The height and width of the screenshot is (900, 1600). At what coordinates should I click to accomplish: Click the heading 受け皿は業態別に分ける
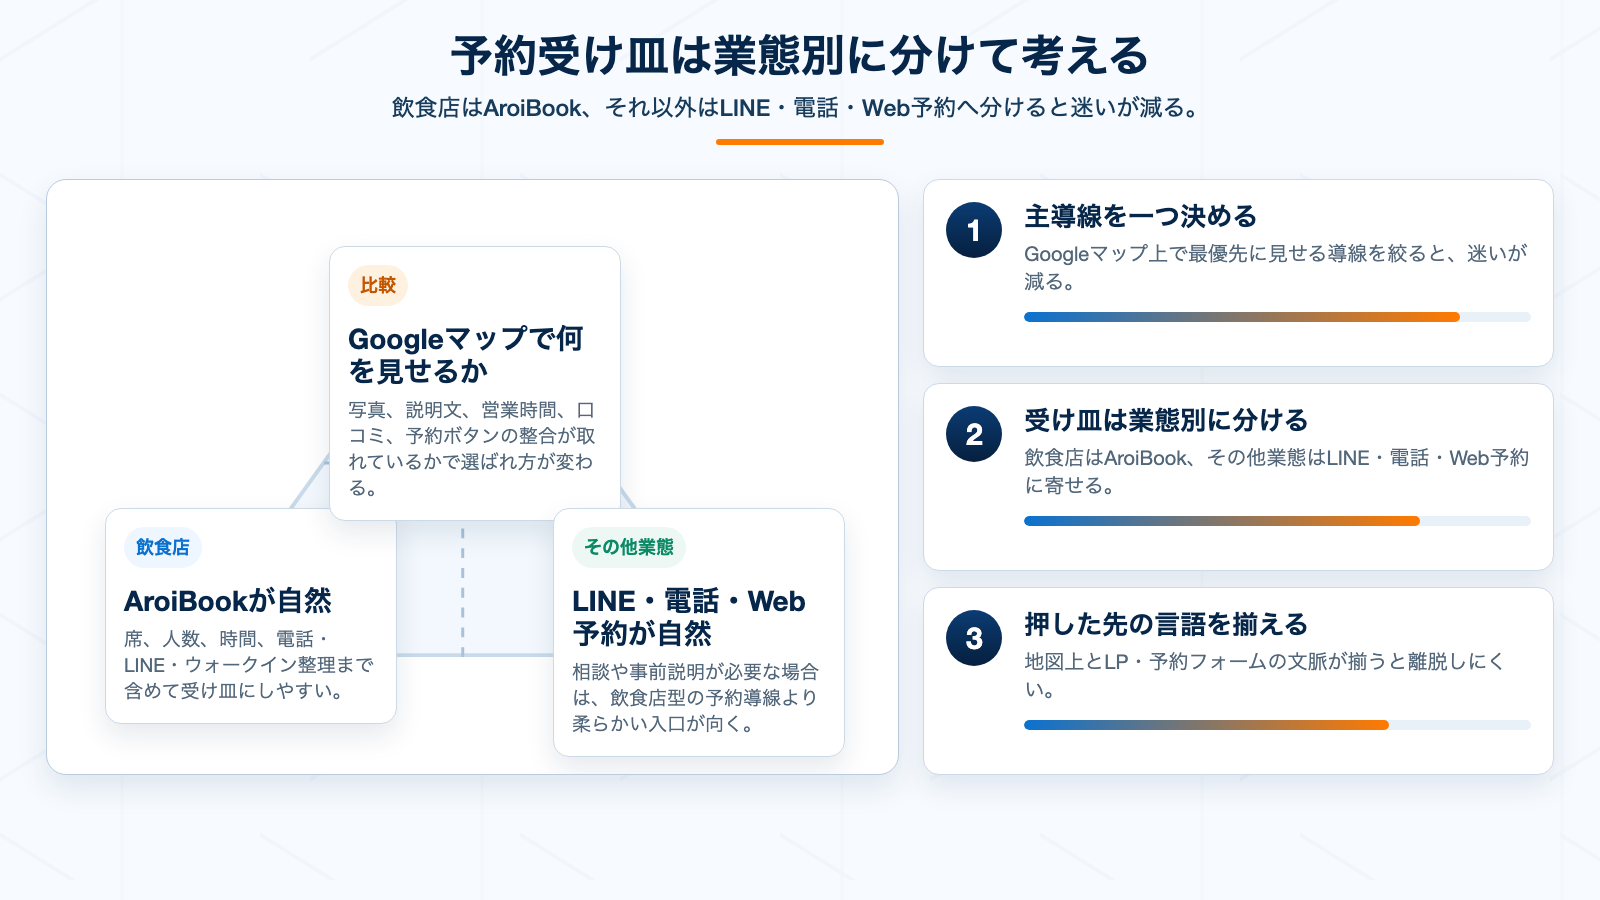pos(1166,420)
